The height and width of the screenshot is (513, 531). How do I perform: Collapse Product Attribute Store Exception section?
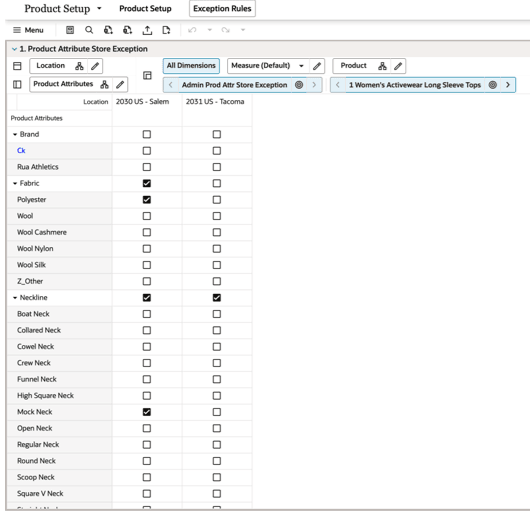[x=14, y=49]
